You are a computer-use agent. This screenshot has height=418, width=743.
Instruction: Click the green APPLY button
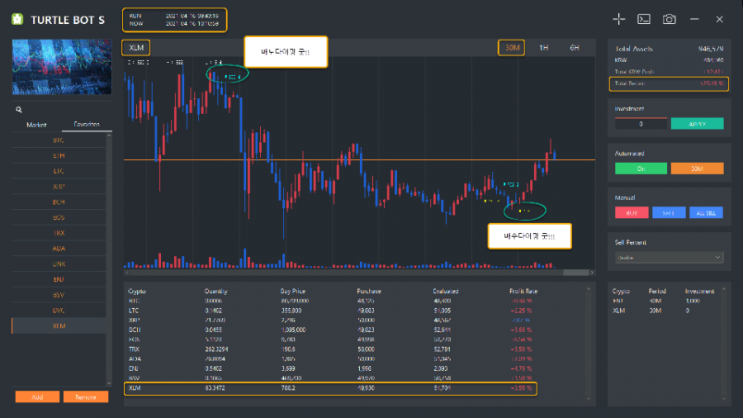tap(697, 124)
